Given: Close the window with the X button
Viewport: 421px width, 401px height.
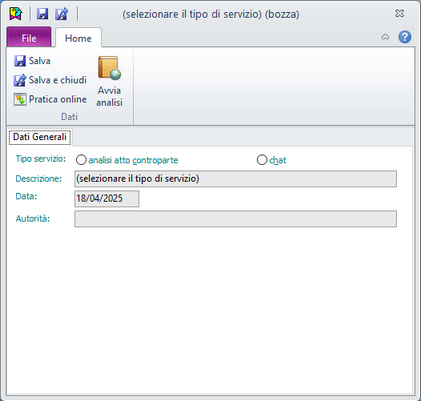Looking at the screenshot, I should click(400, 14).
